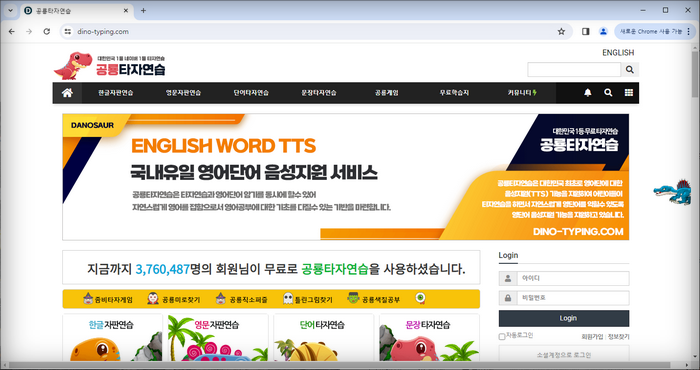Open the 영문자판연습 menu

(183, 93)
